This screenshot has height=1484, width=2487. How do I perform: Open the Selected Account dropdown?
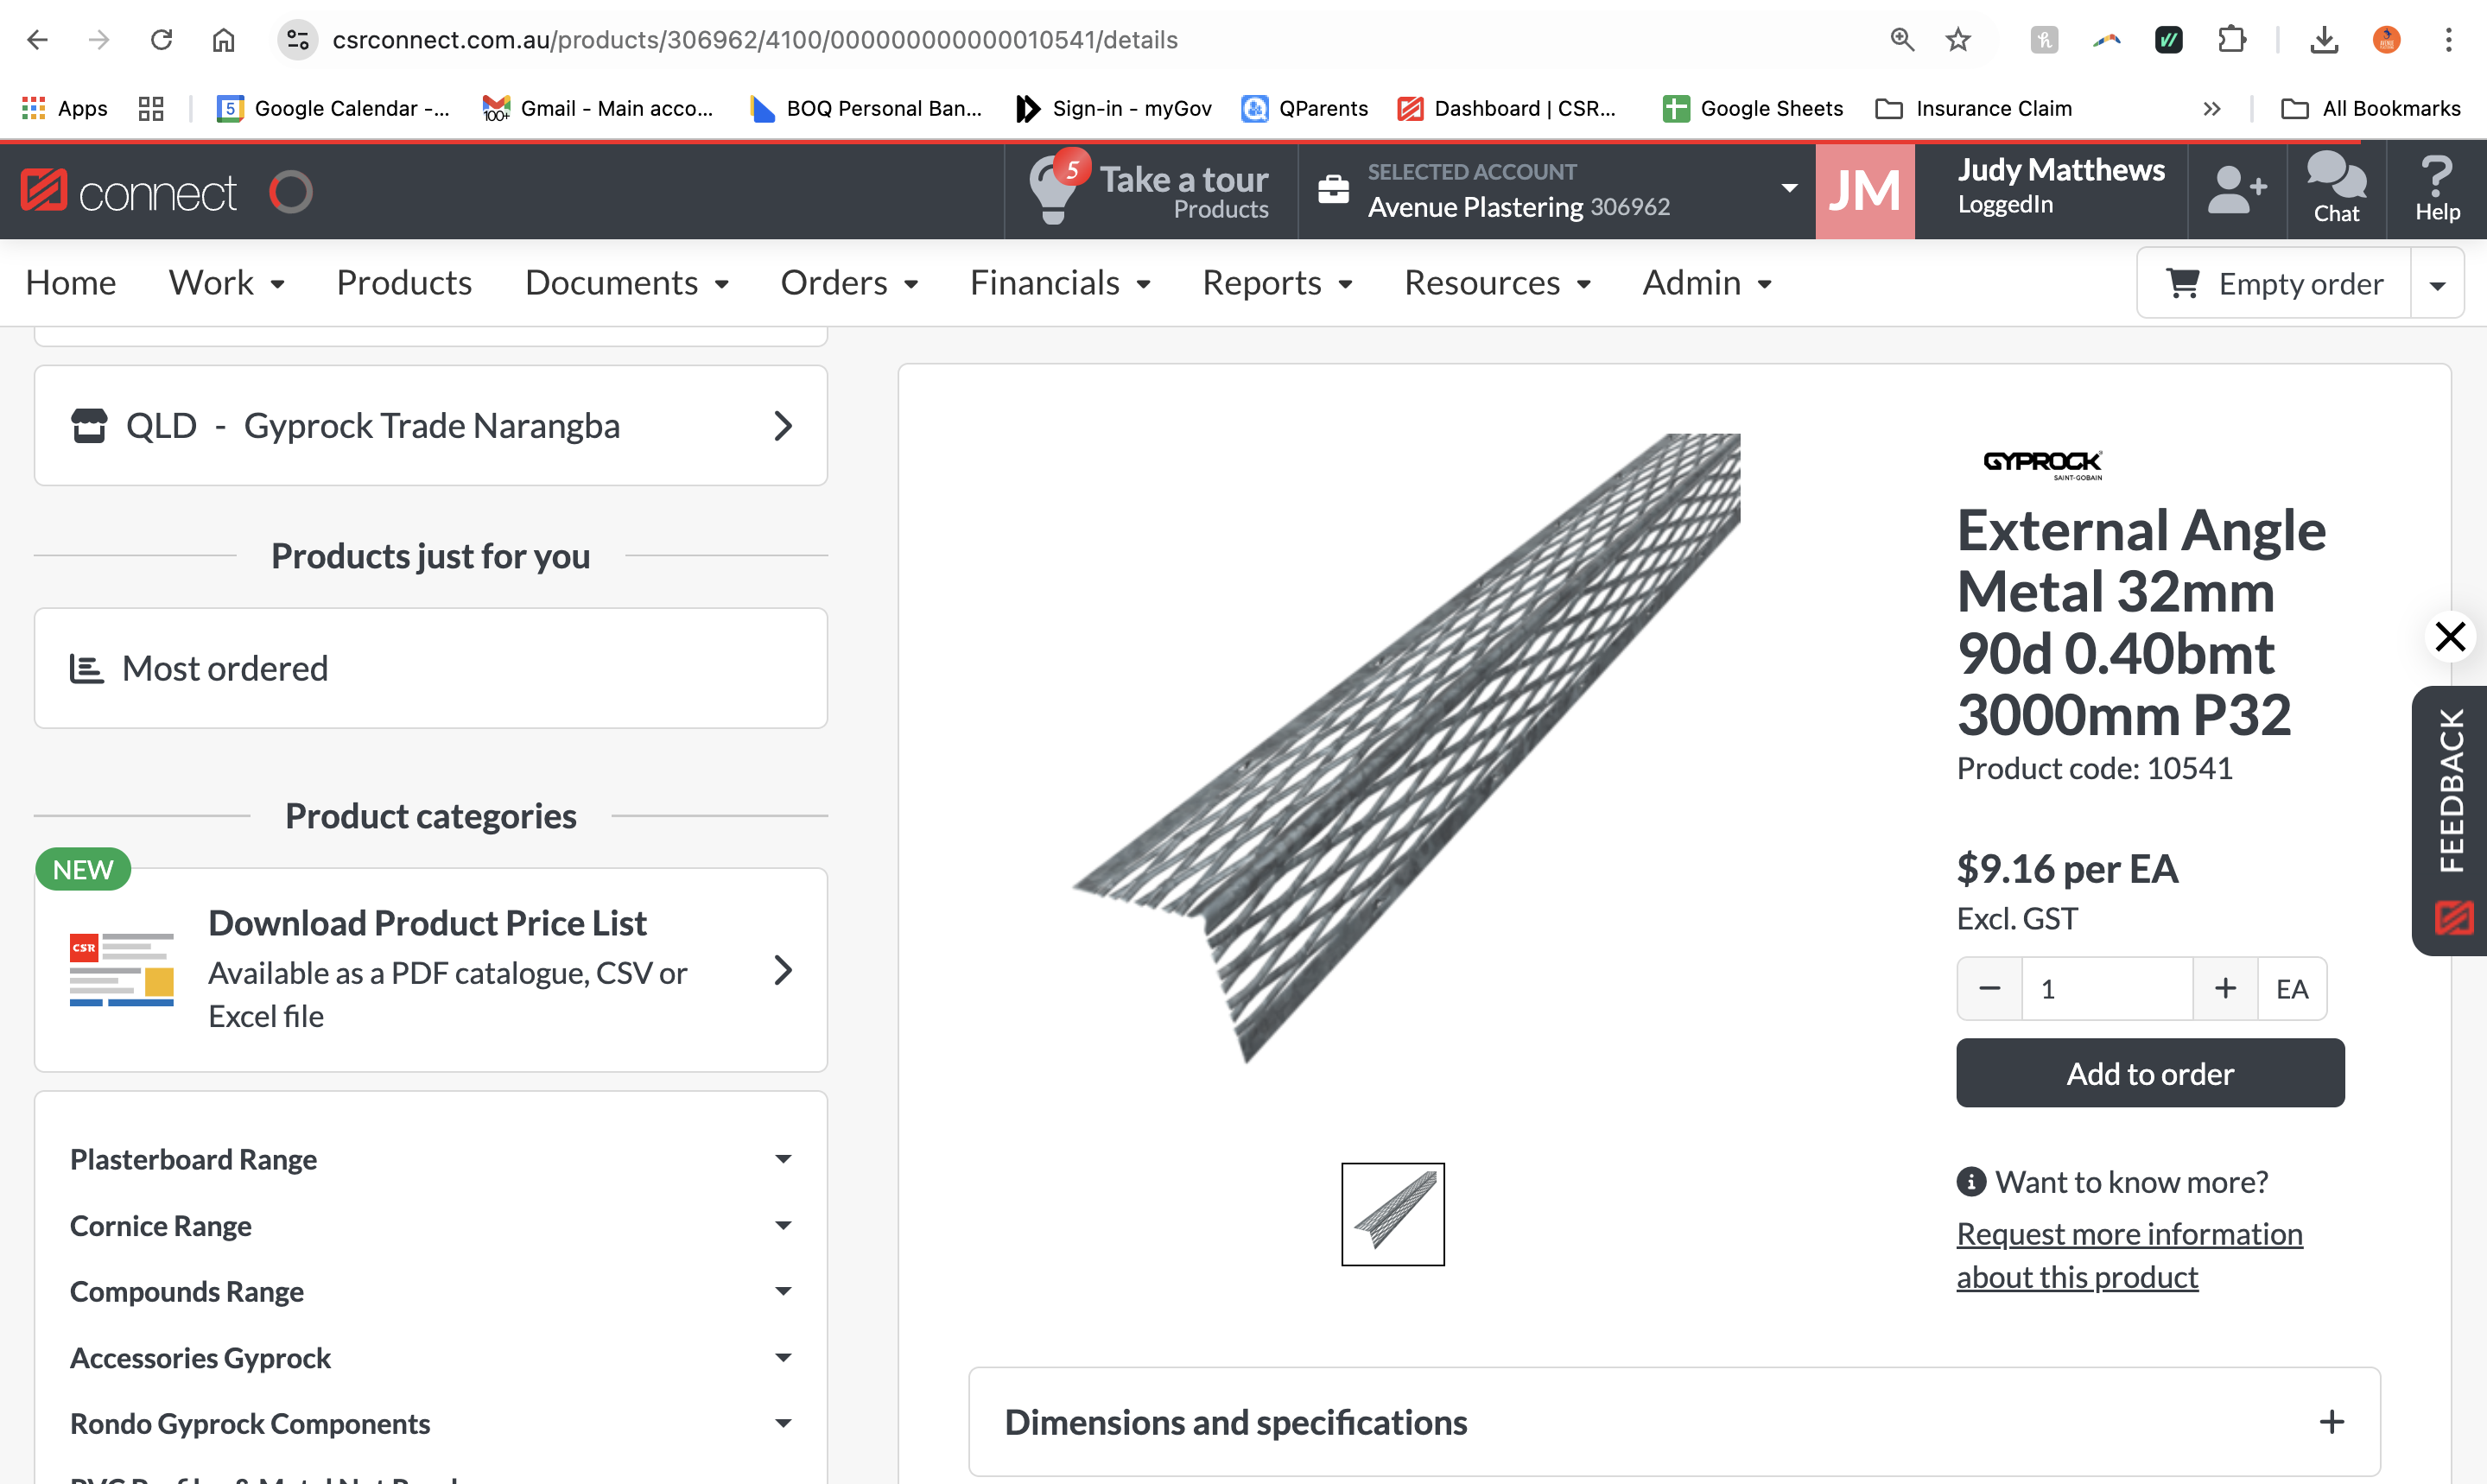[1557, 190]
